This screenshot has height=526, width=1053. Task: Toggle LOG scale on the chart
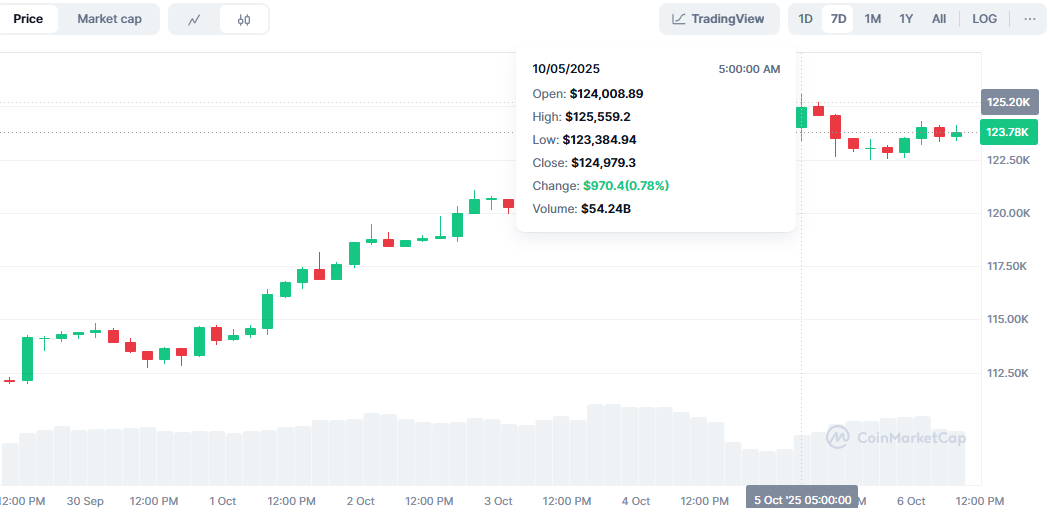984,19
